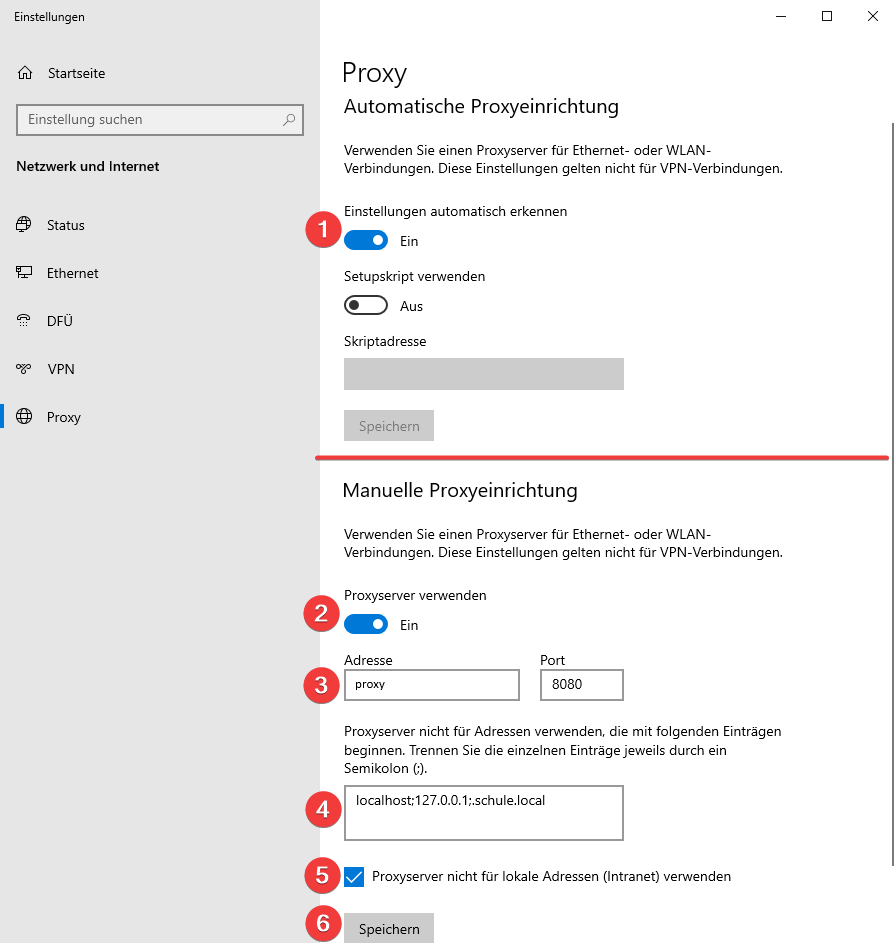Click the Port field showing 8080
The image size is (896, 943).
click(x=581, y=685)
